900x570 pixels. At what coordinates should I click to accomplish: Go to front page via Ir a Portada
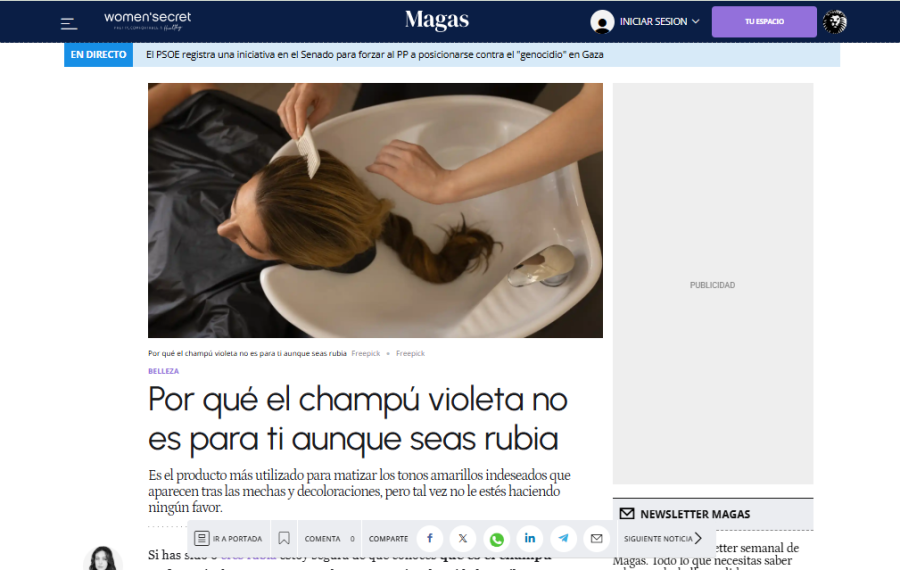(x=228, y=538)
